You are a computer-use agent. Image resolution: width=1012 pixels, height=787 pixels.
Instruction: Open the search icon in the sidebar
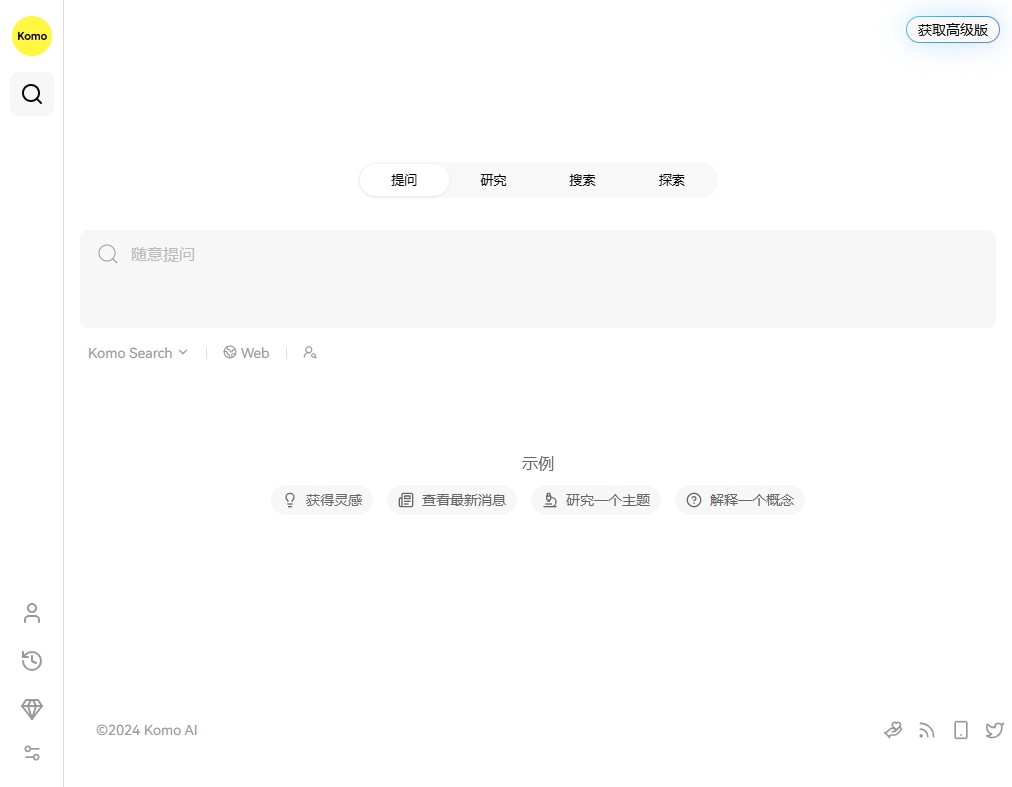coord(32,94)
